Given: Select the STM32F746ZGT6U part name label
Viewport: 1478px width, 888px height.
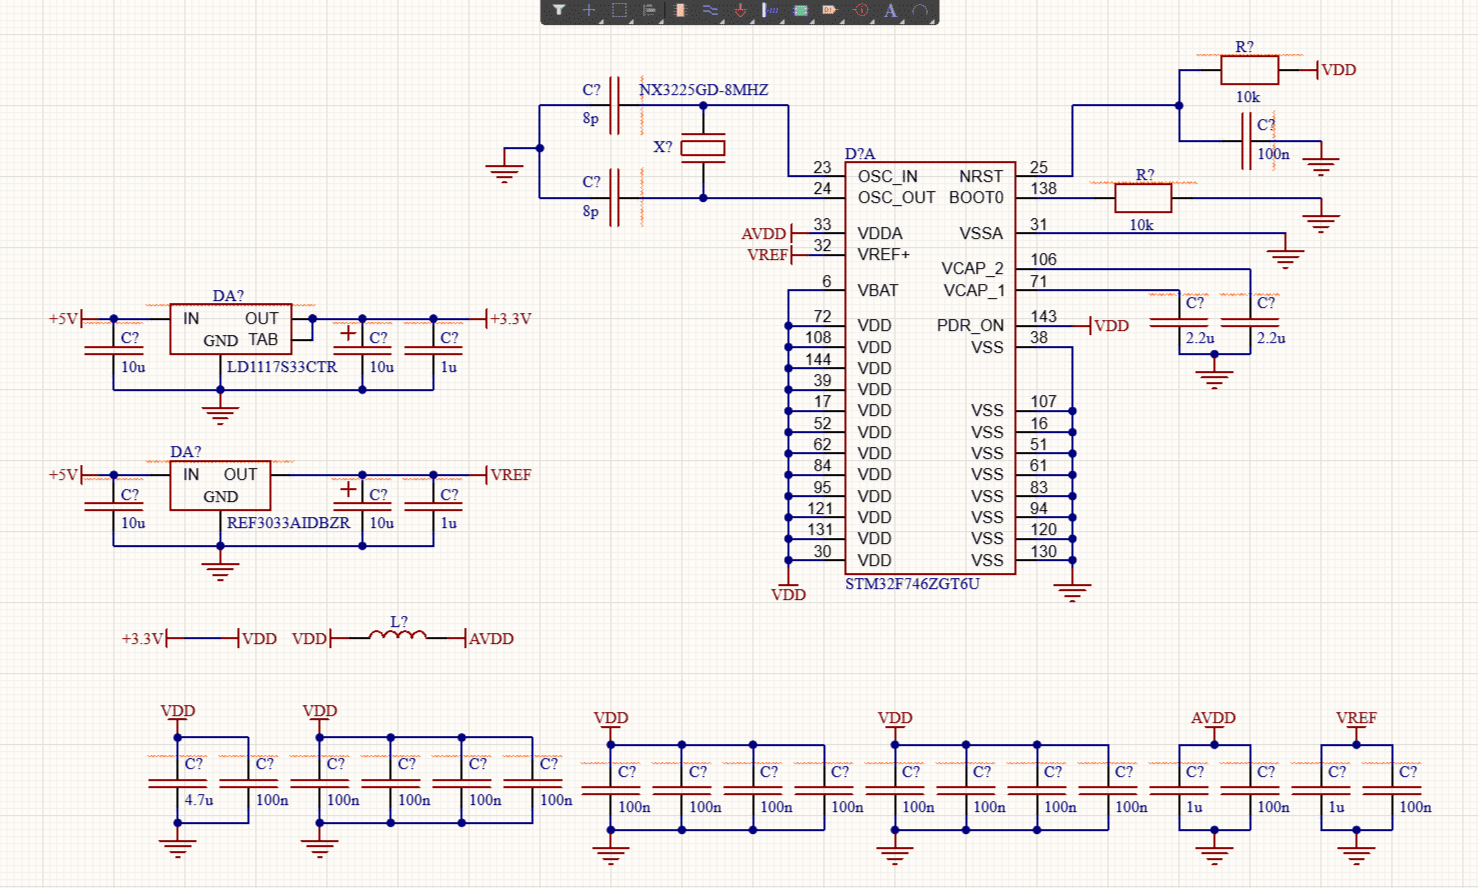Looking at the screenshot, I should coord(912,584).
